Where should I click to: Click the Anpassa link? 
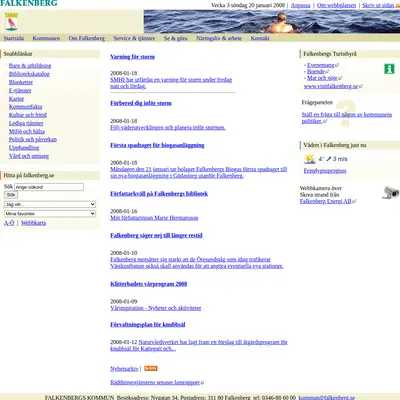300,5
